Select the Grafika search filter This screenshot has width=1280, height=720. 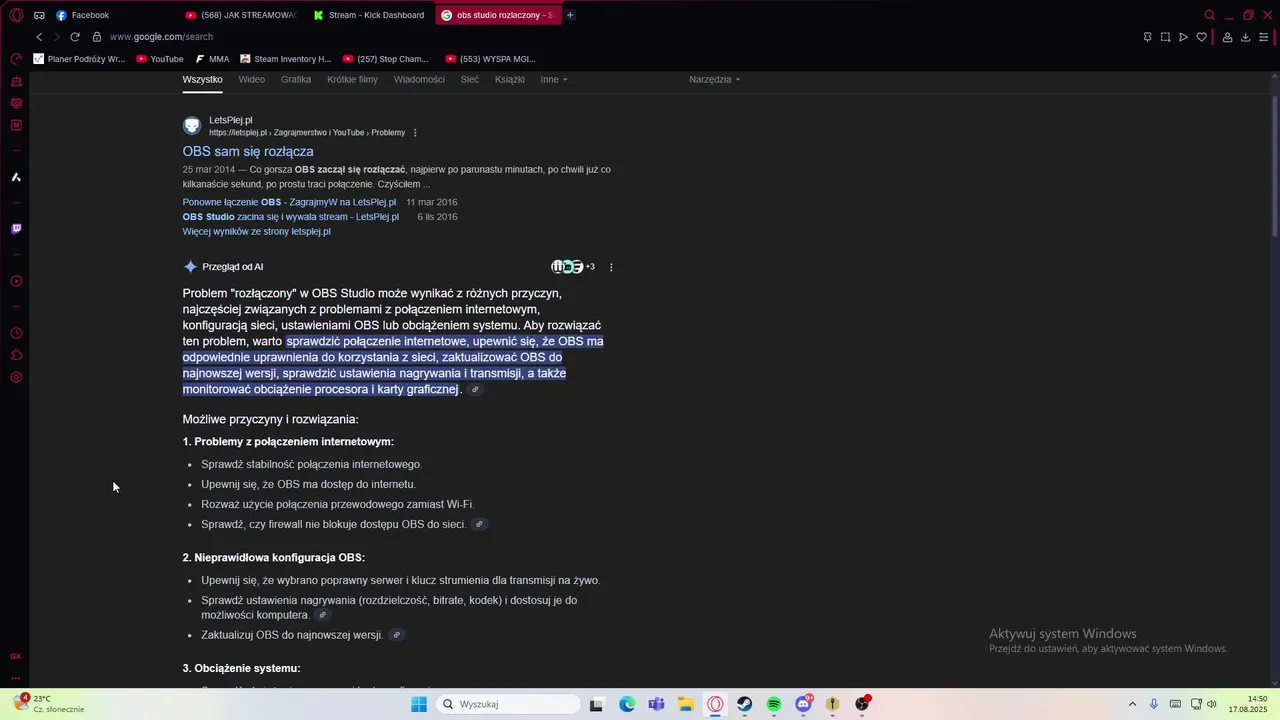(296, 79)
